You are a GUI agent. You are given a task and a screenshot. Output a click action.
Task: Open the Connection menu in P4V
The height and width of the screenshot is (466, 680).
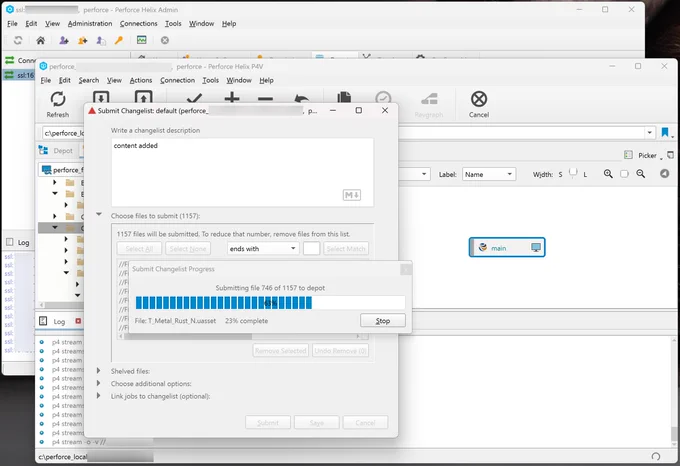coord(177,80)
